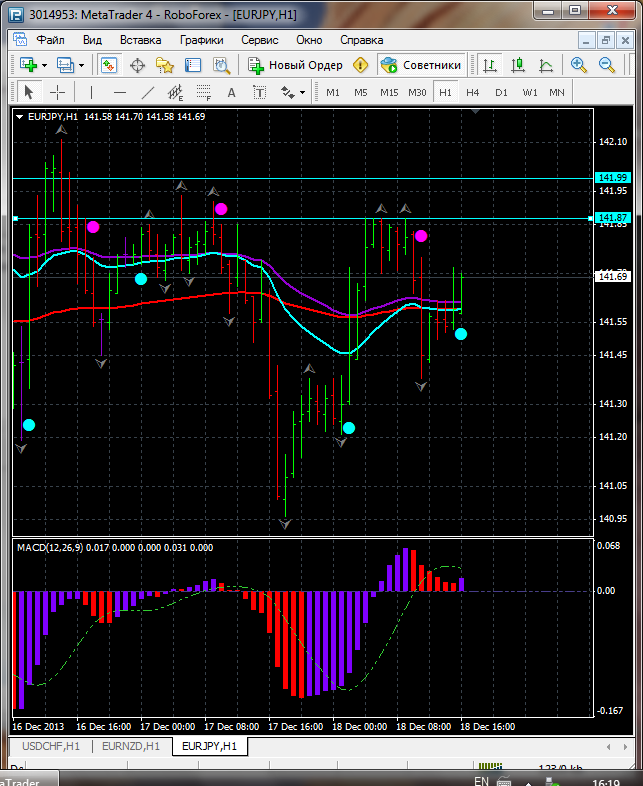The image size is (643, 786).
Task: Open the EURNZD,H1 chart tab
Action: [131, 746]
